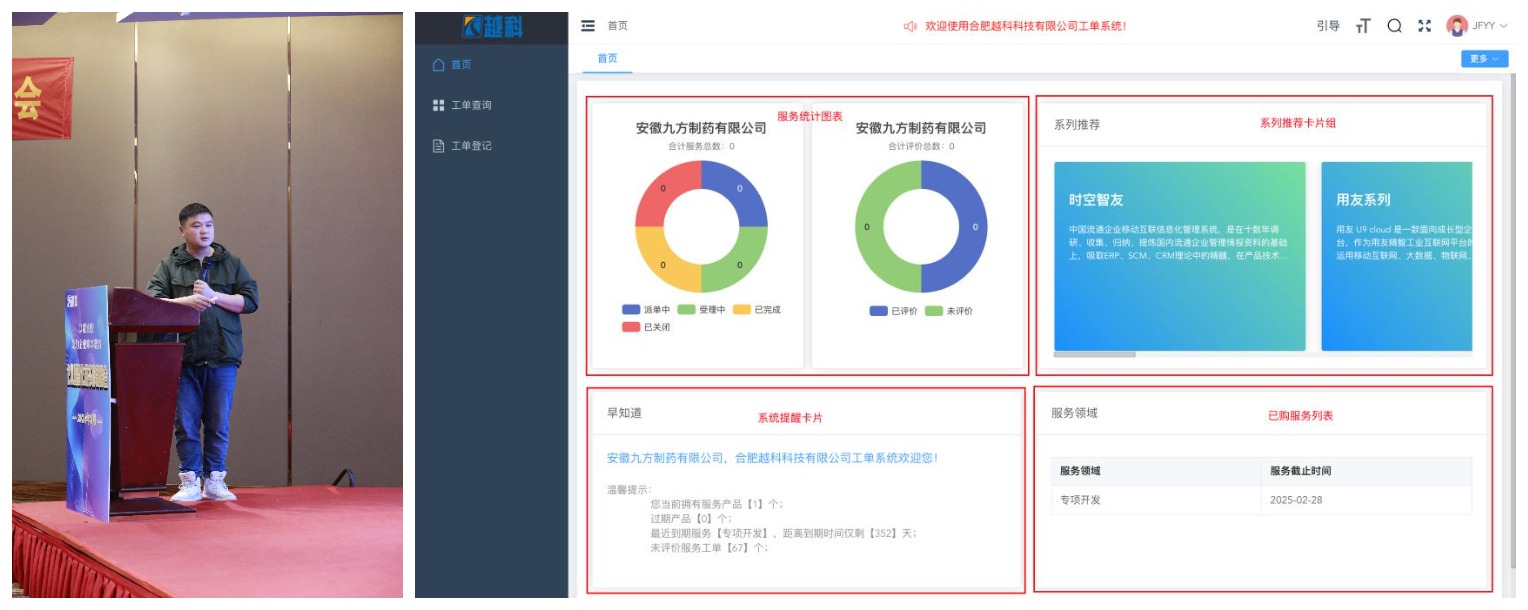Click the blue half of the rating donut

tap(974, 227)
